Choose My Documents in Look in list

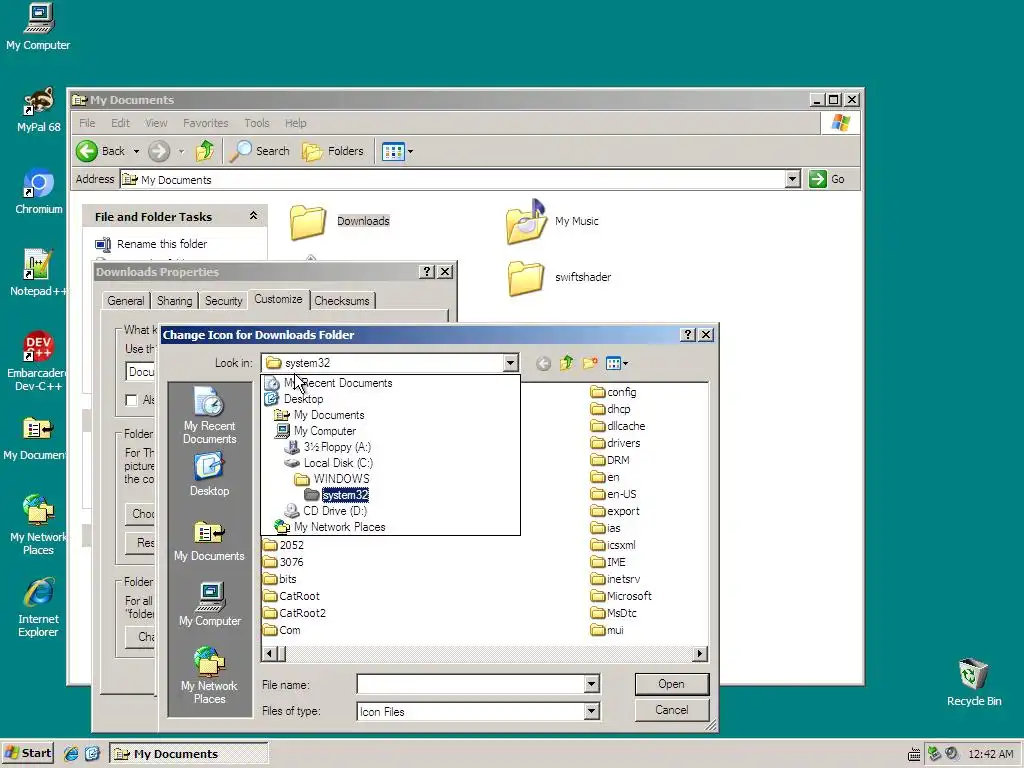pos(319,415)
